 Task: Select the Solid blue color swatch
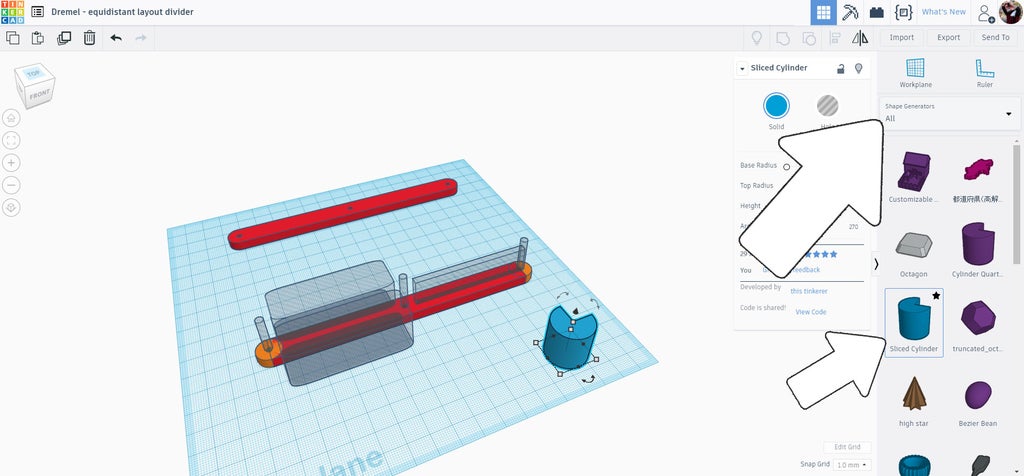(776, 105)
